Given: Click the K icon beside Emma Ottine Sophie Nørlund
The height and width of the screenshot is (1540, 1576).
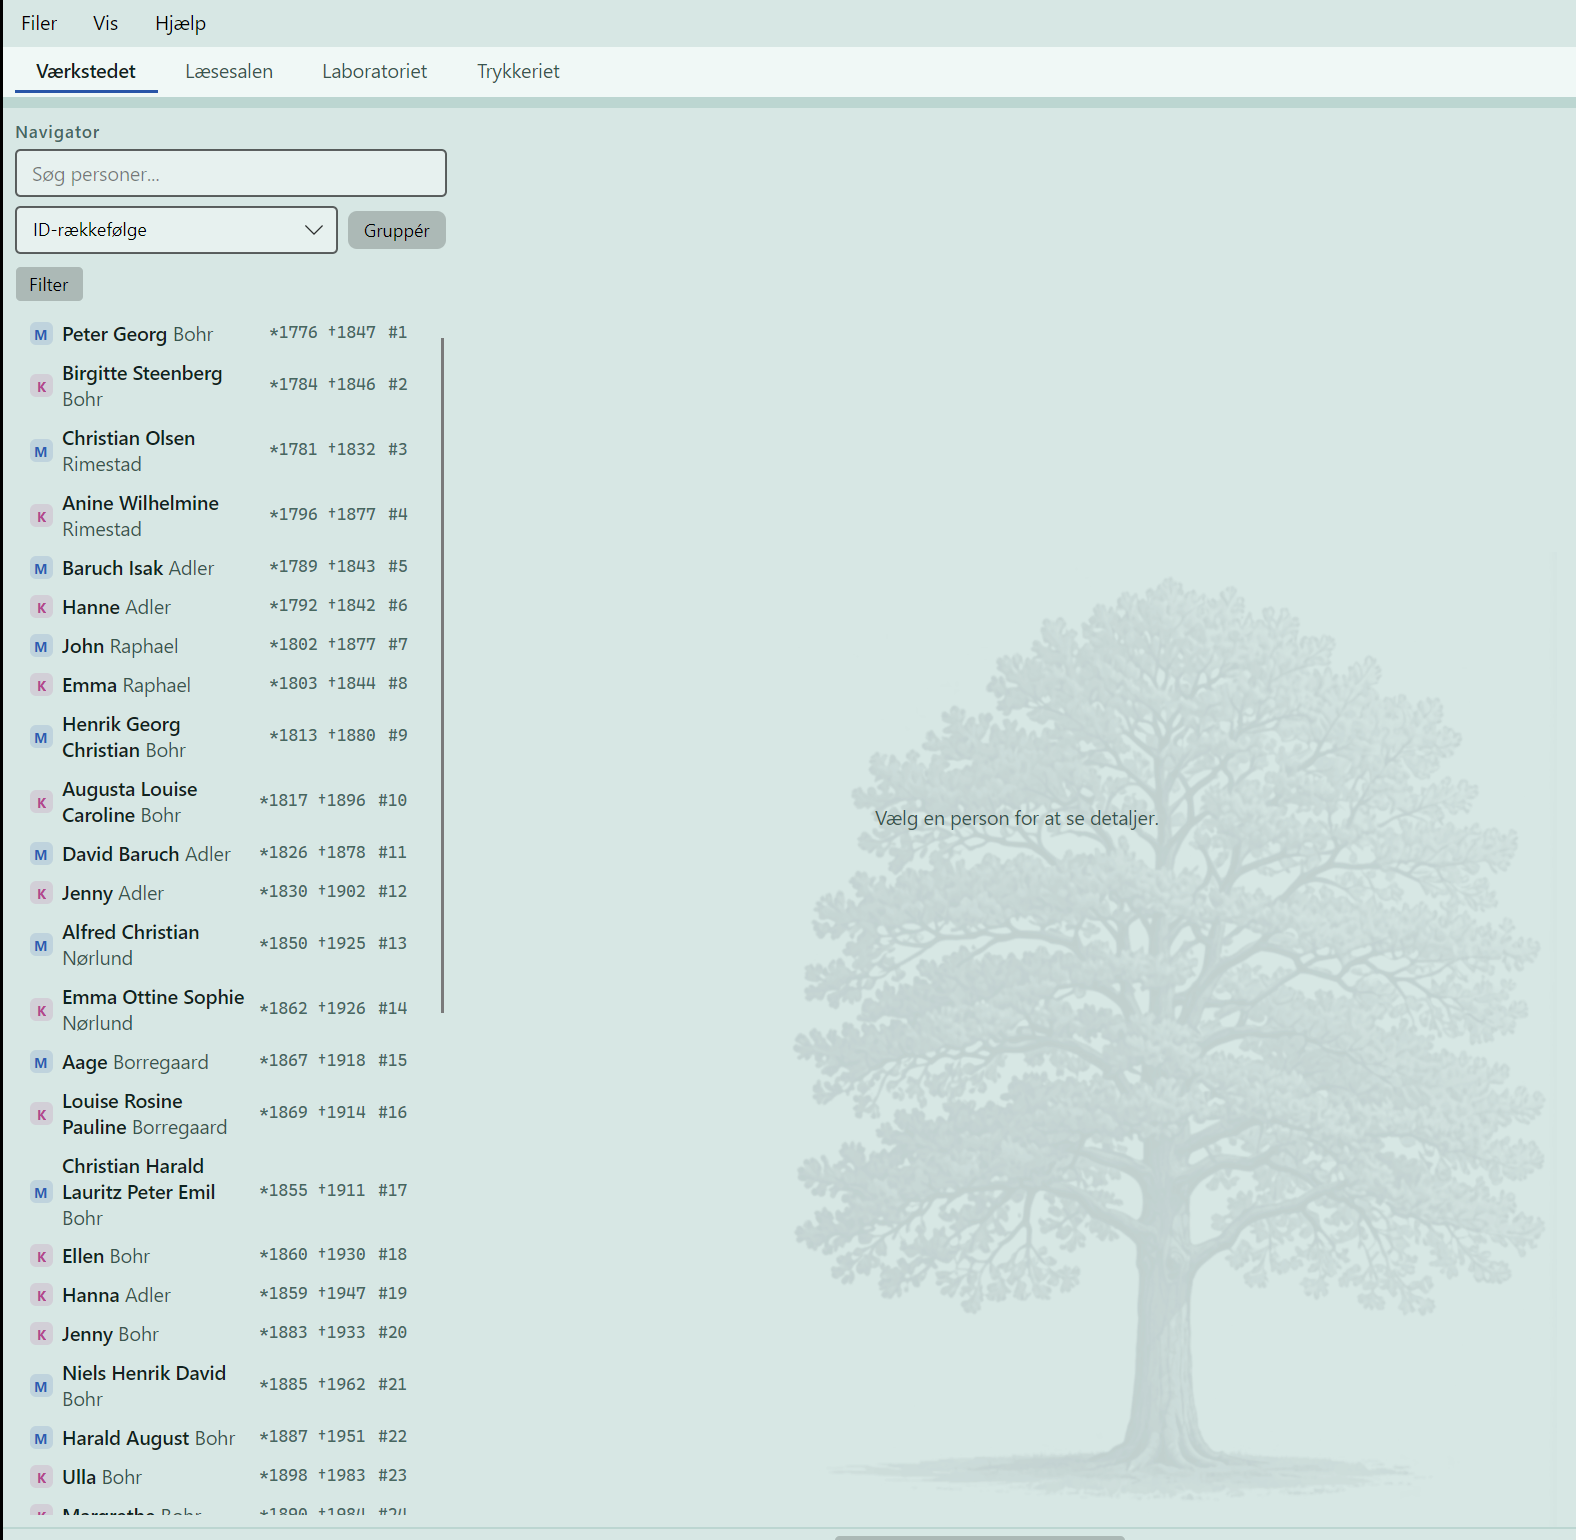Looking at the screenshot, I should (x=41, y=1010).
